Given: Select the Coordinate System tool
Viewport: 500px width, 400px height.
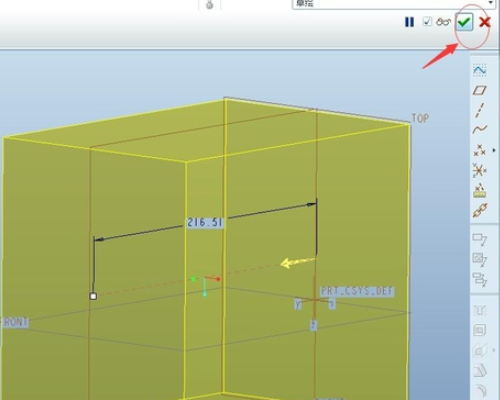Looking at the screenshot, I should click(480, 171).
